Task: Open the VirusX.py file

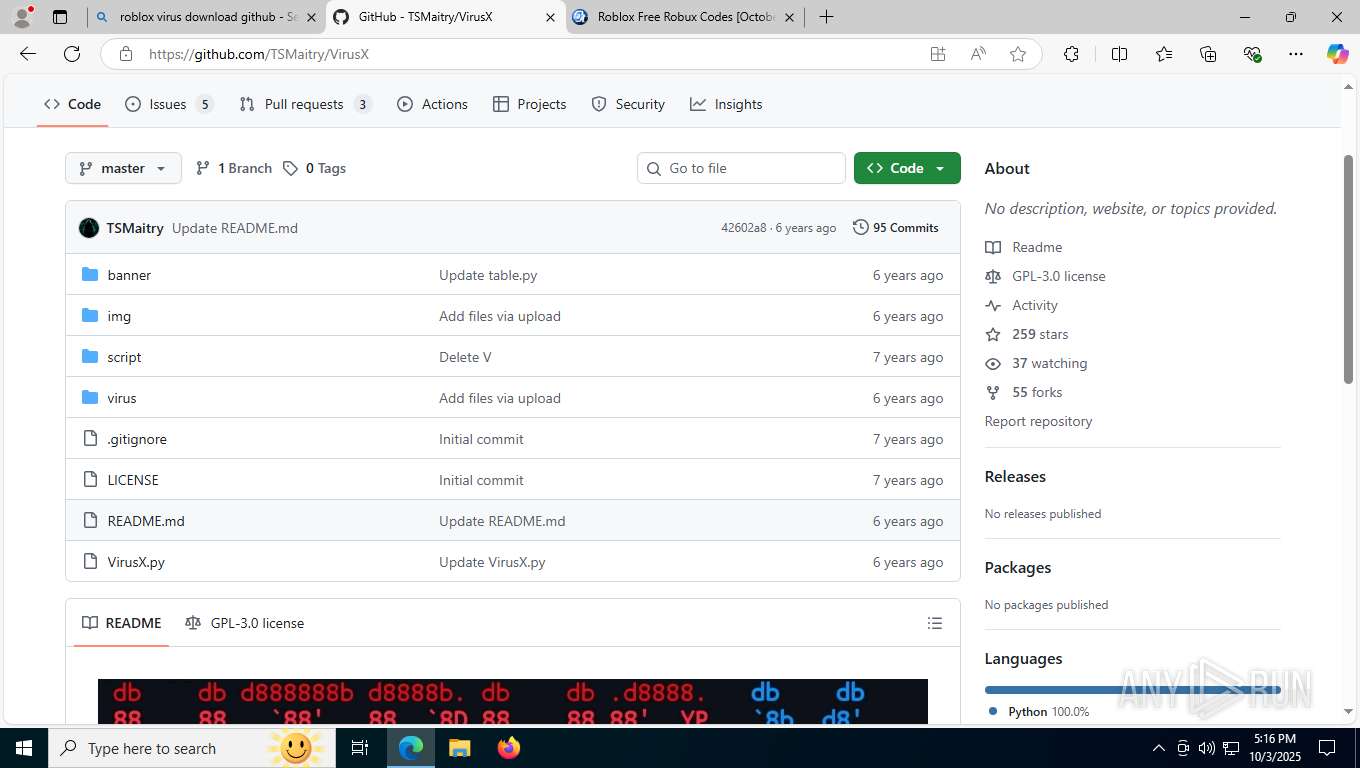Action: [136, 562]
